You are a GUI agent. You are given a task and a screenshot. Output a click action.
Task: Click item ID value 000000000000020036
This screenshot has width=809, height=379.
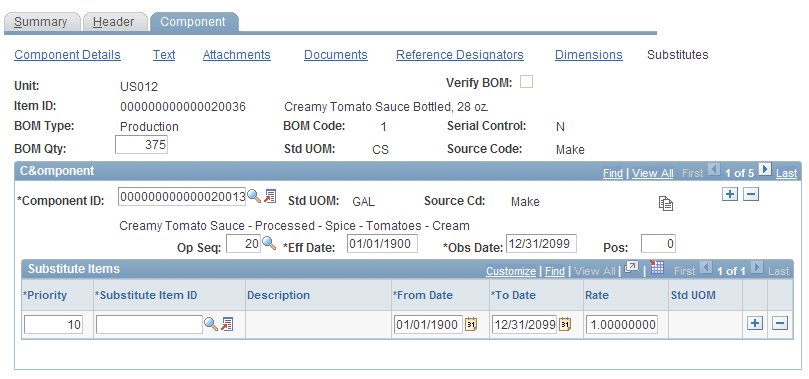tap(183, 107)
